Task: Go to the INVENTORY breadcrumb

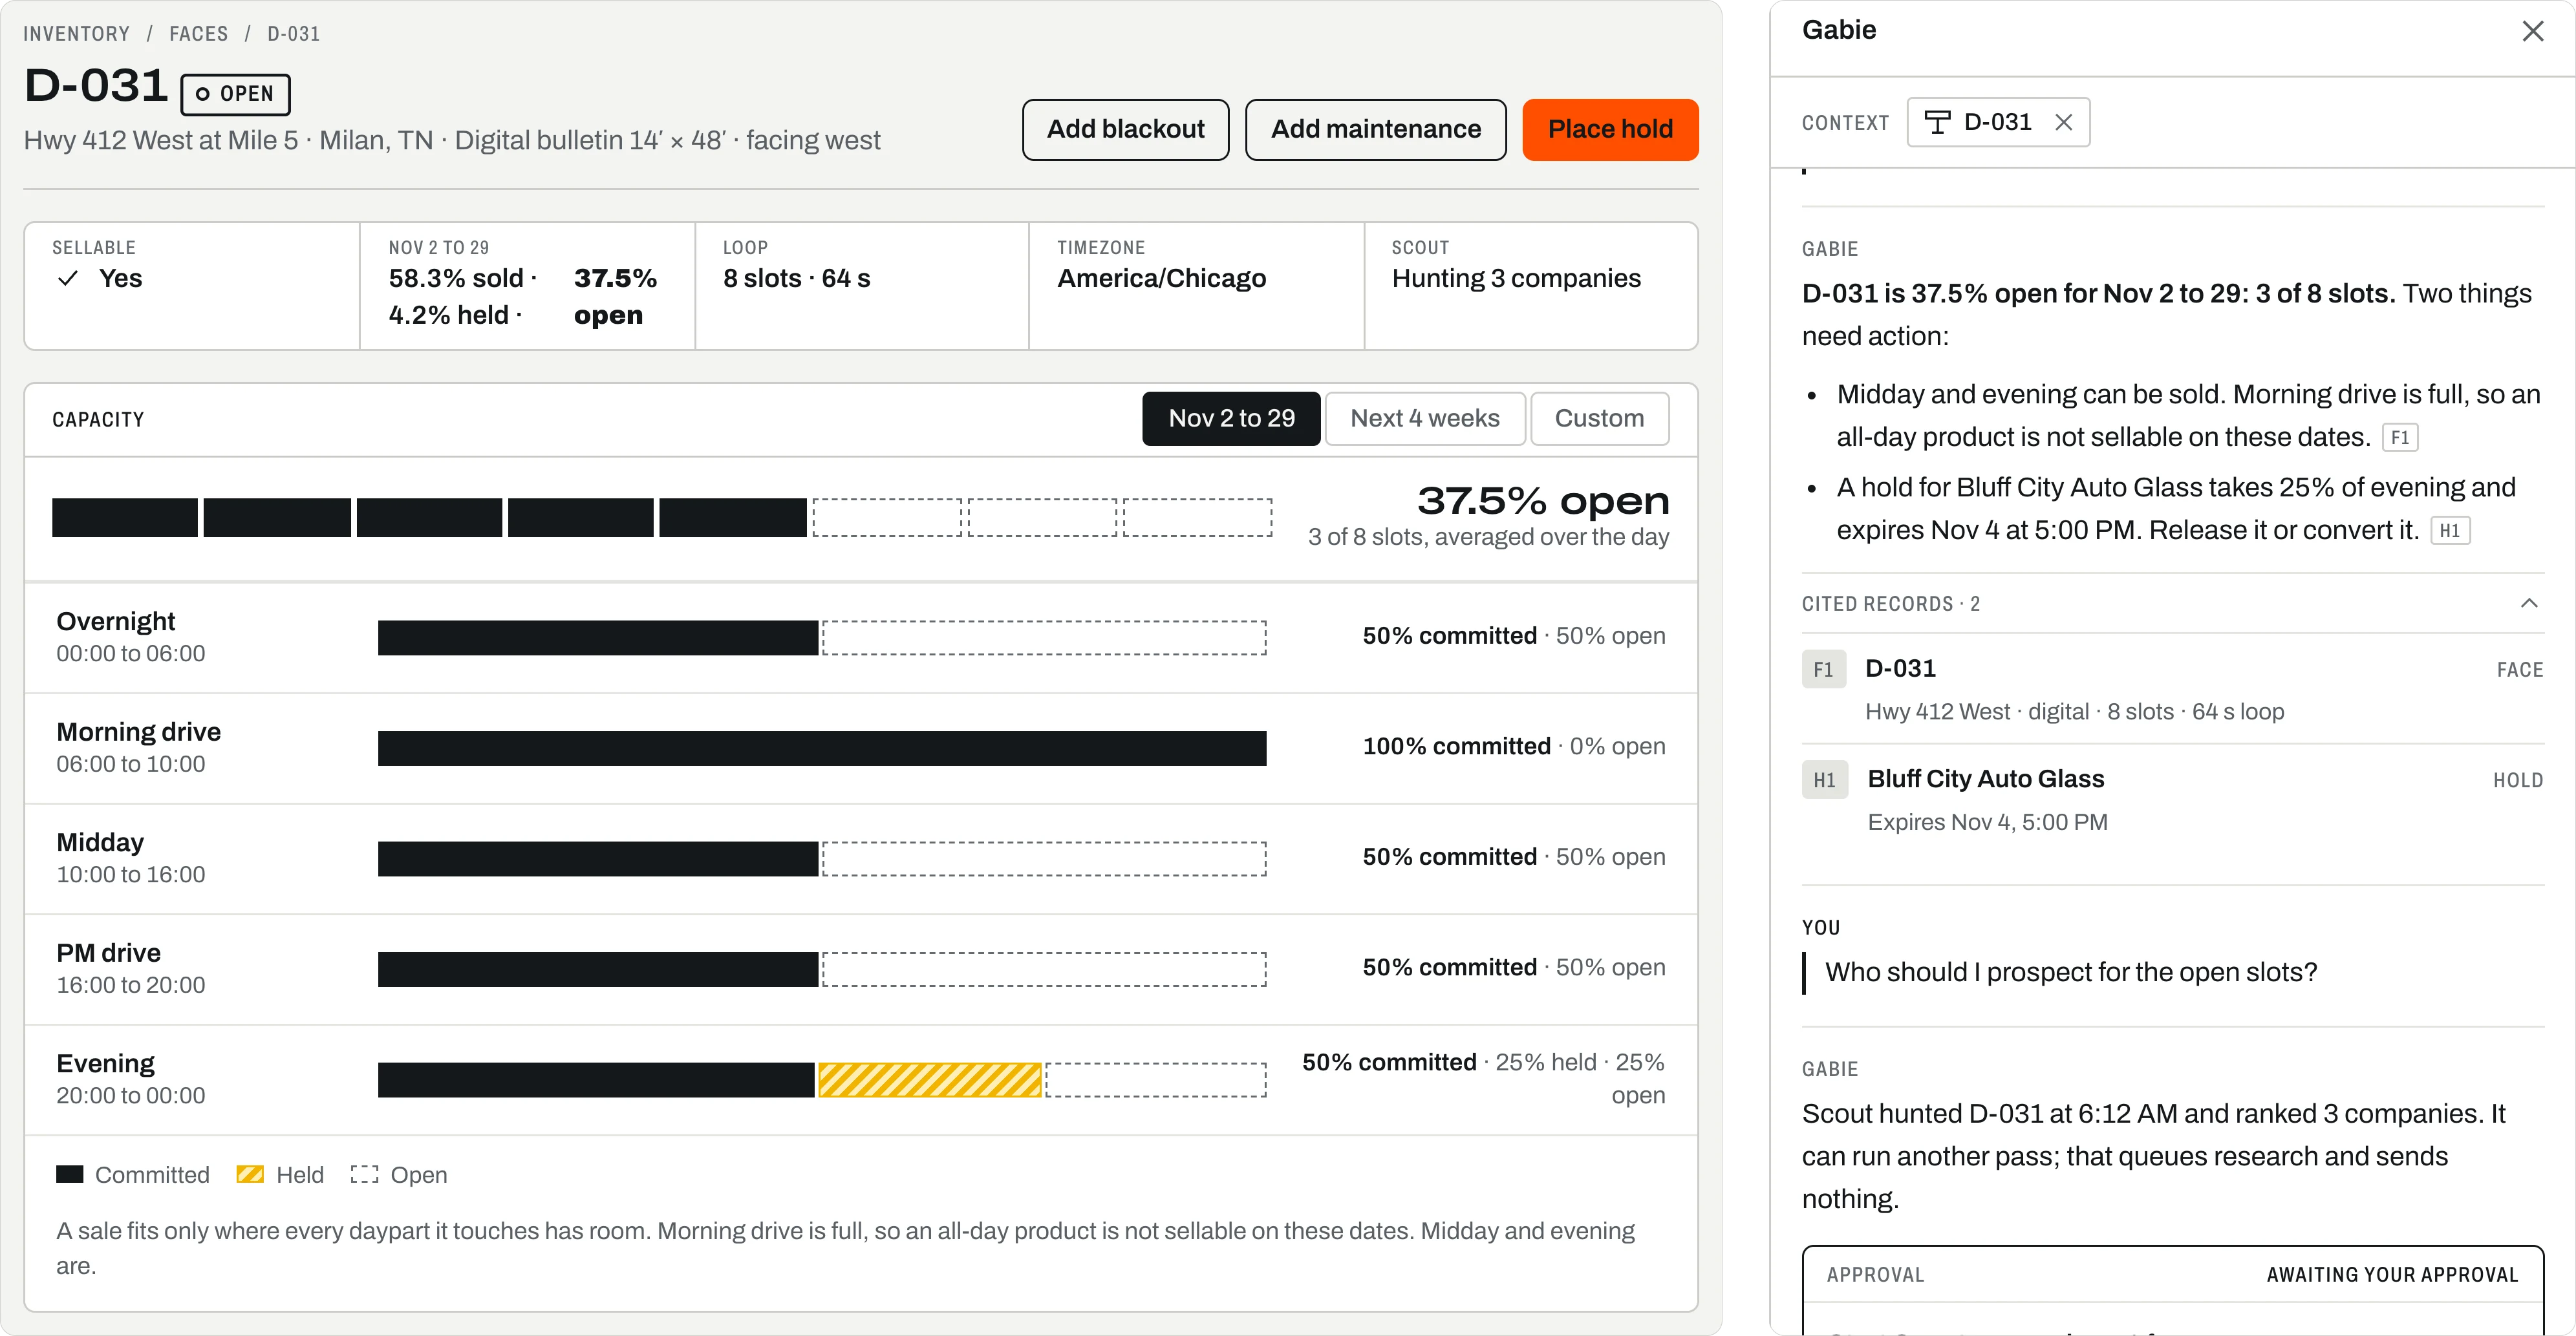Action: click(76, 34)
